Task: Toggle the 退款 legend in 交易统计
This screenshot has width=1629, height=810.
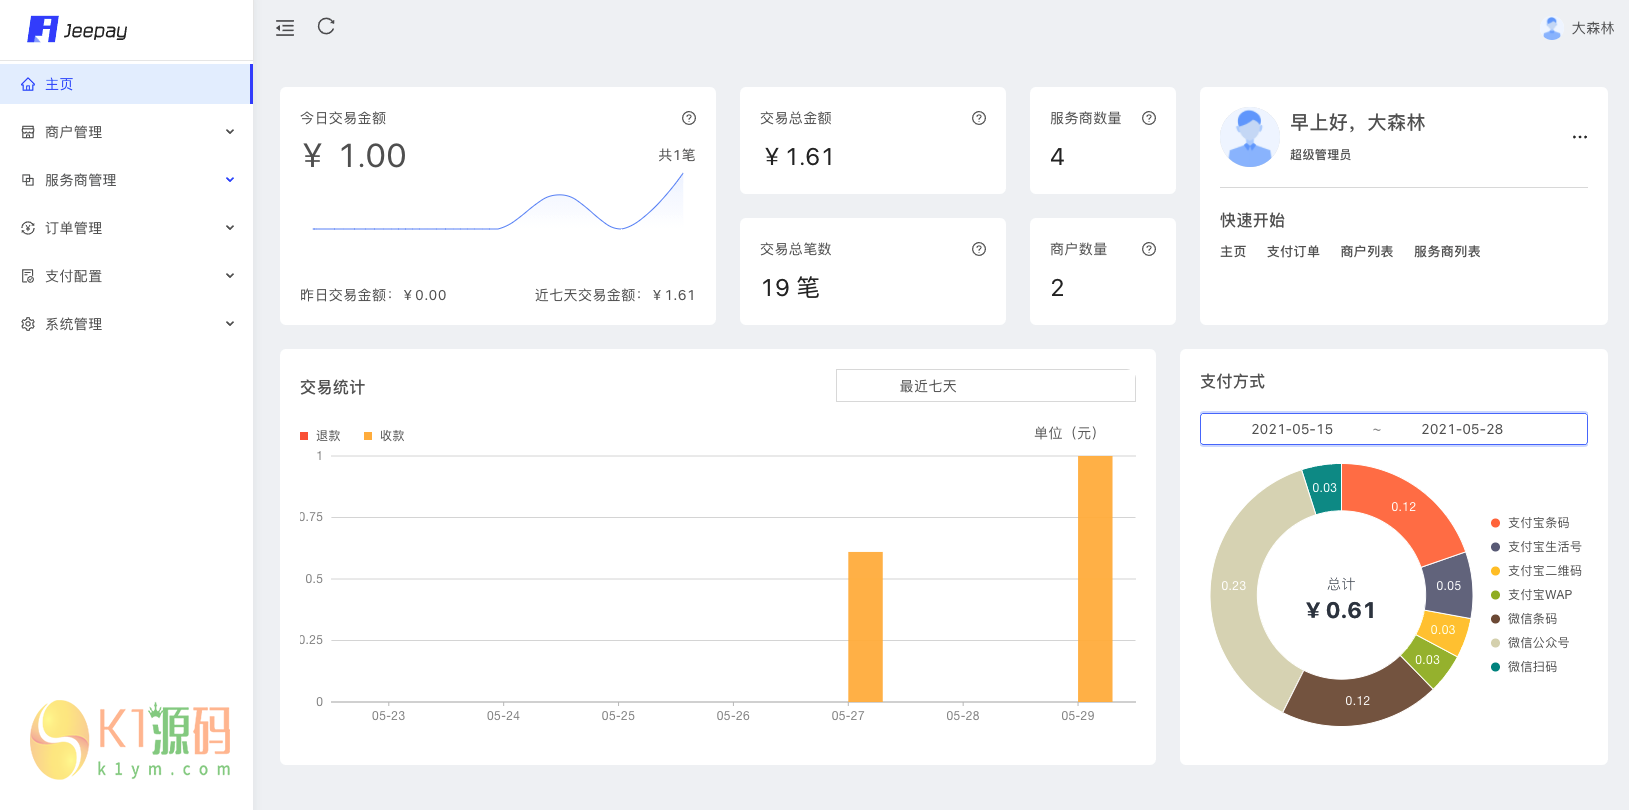Action: 320,436
